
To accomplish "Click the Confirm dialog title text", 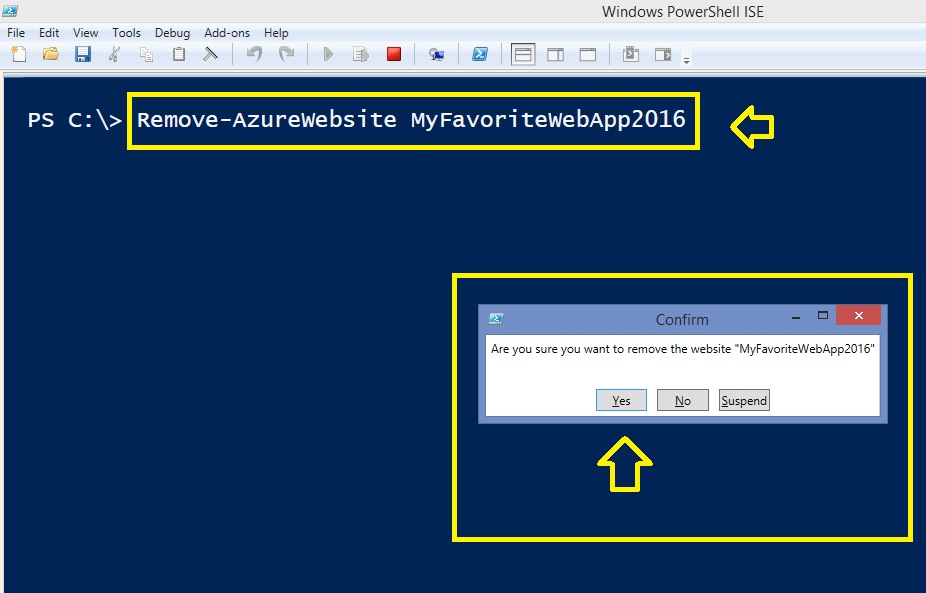I will (x=682, y=320).
